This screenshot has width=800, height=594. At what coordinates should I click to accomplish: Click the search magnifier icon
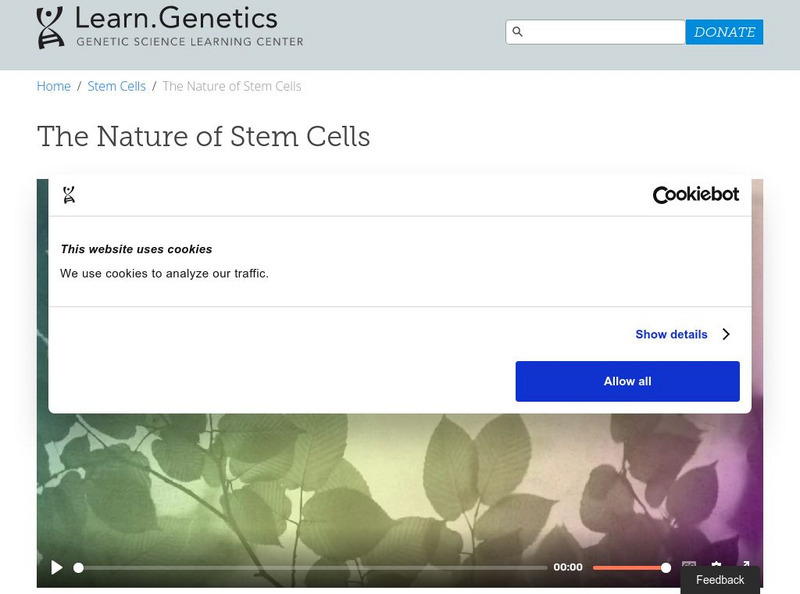(x=517, y=32)
